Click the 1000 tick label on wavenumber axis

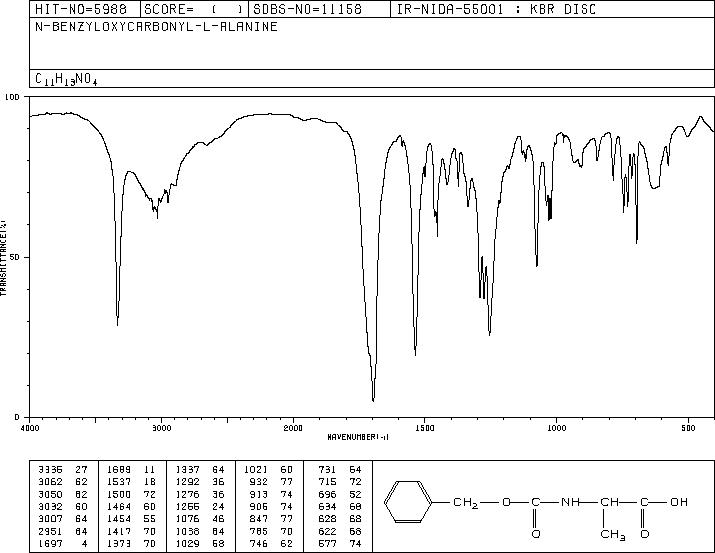556,428
